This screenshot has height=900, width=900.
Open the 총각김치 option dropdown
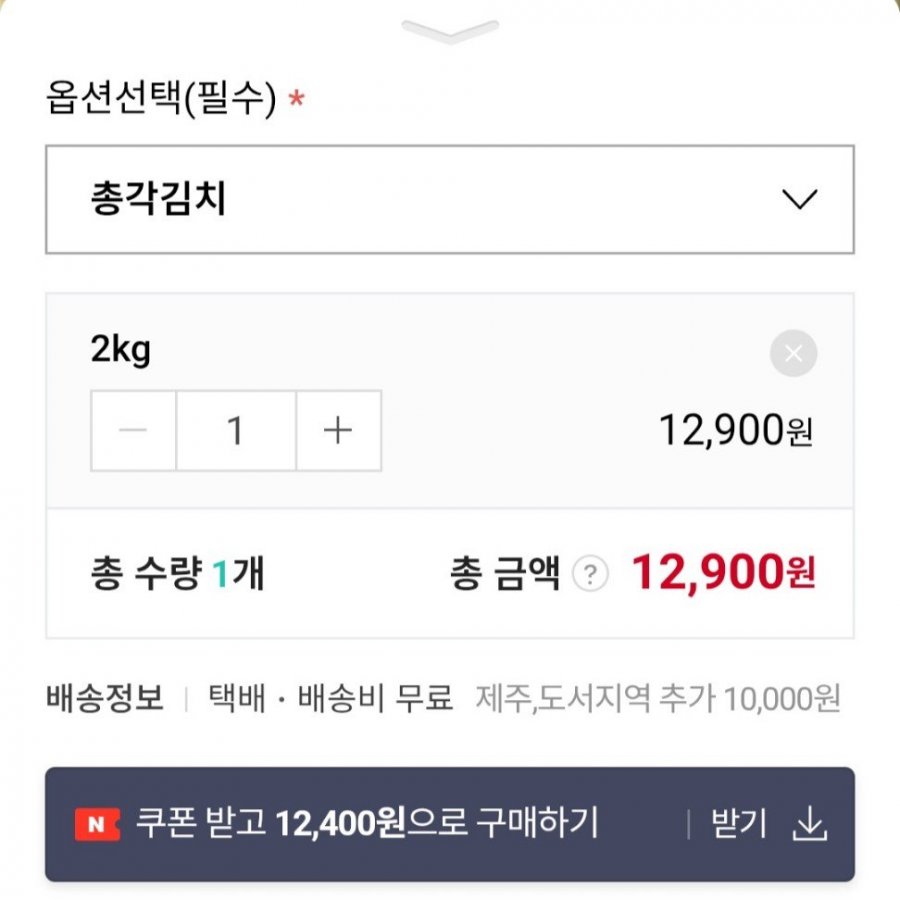(400, 200)
